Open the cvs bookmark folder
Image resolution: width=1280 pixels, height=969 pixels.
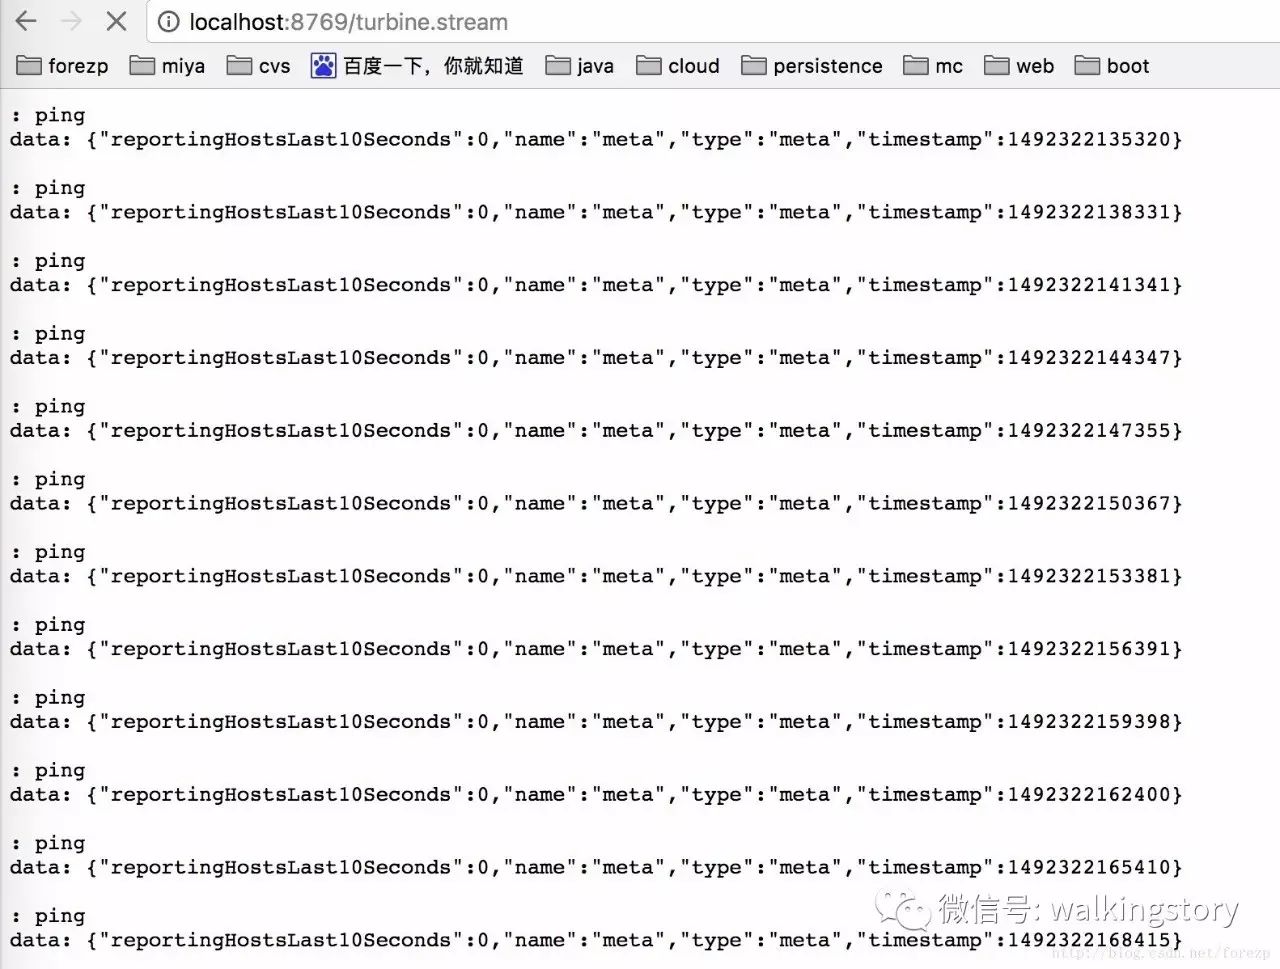coord(258,66)
